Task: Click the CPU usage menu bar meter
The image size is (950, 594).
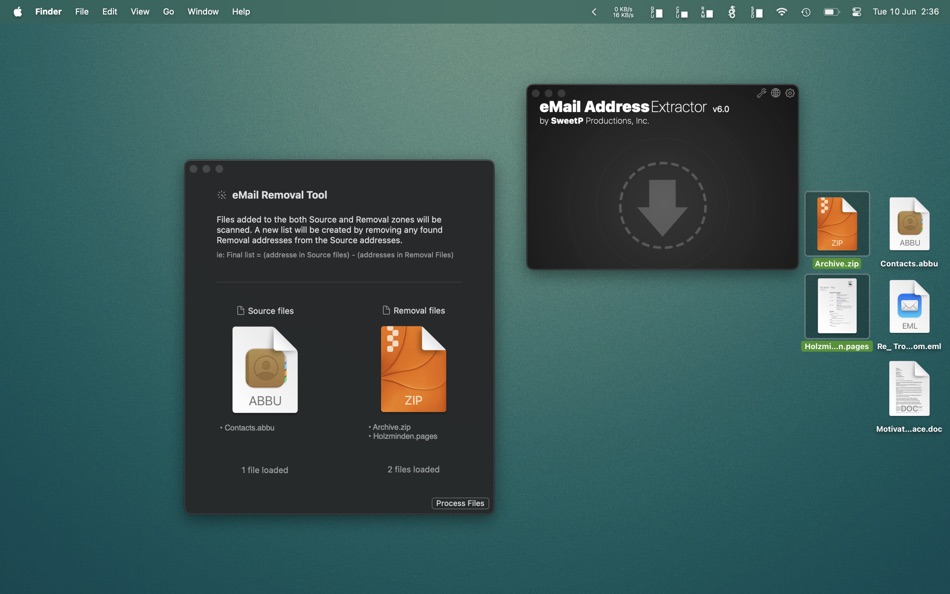Action: [682, 12]
